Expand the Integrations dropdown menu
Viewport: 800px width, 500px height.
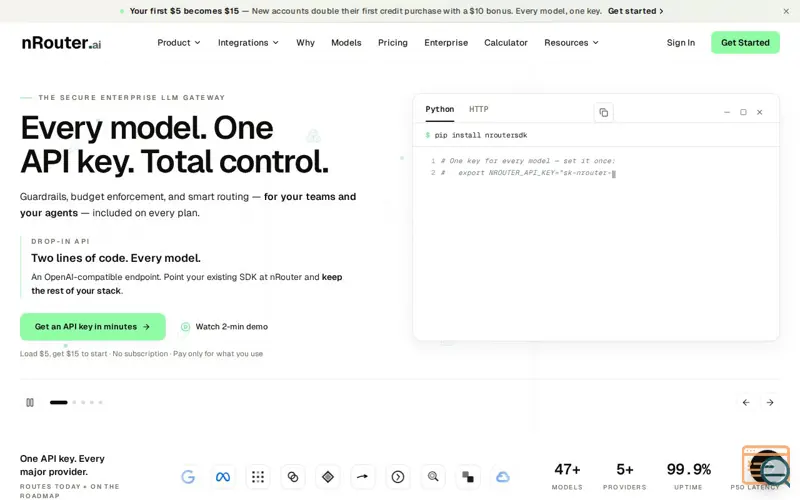point(248,43)
